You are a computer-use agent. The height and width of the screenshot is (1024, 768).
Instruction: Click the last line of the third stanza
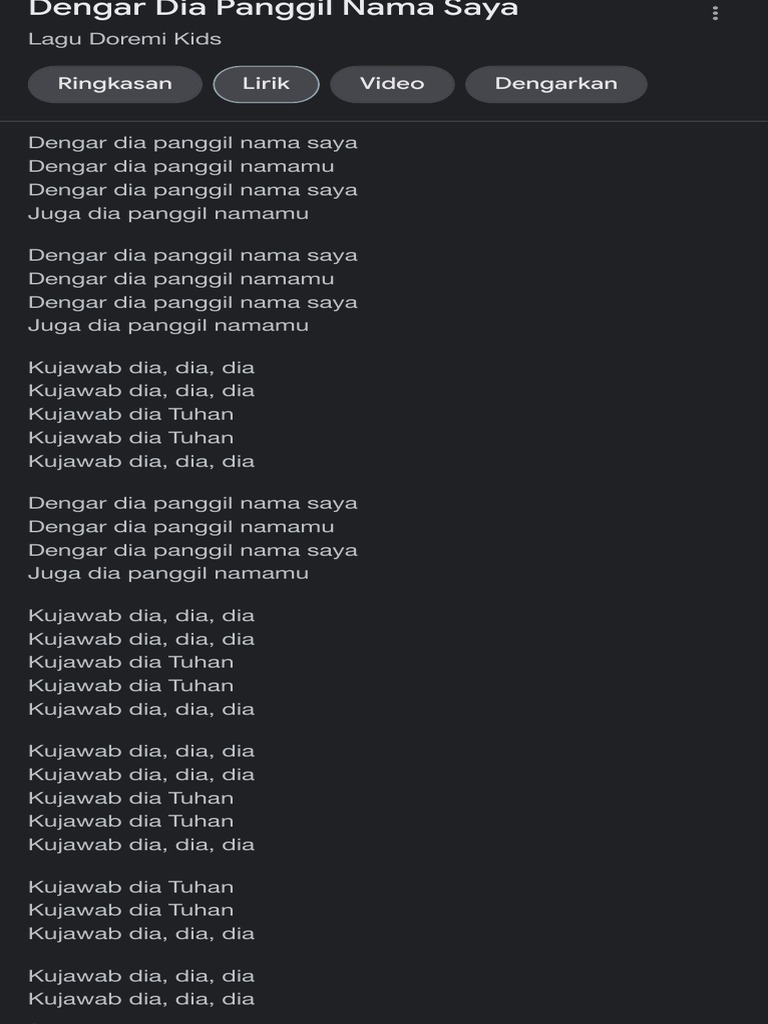pyautogui.click(x=141, y=461)
